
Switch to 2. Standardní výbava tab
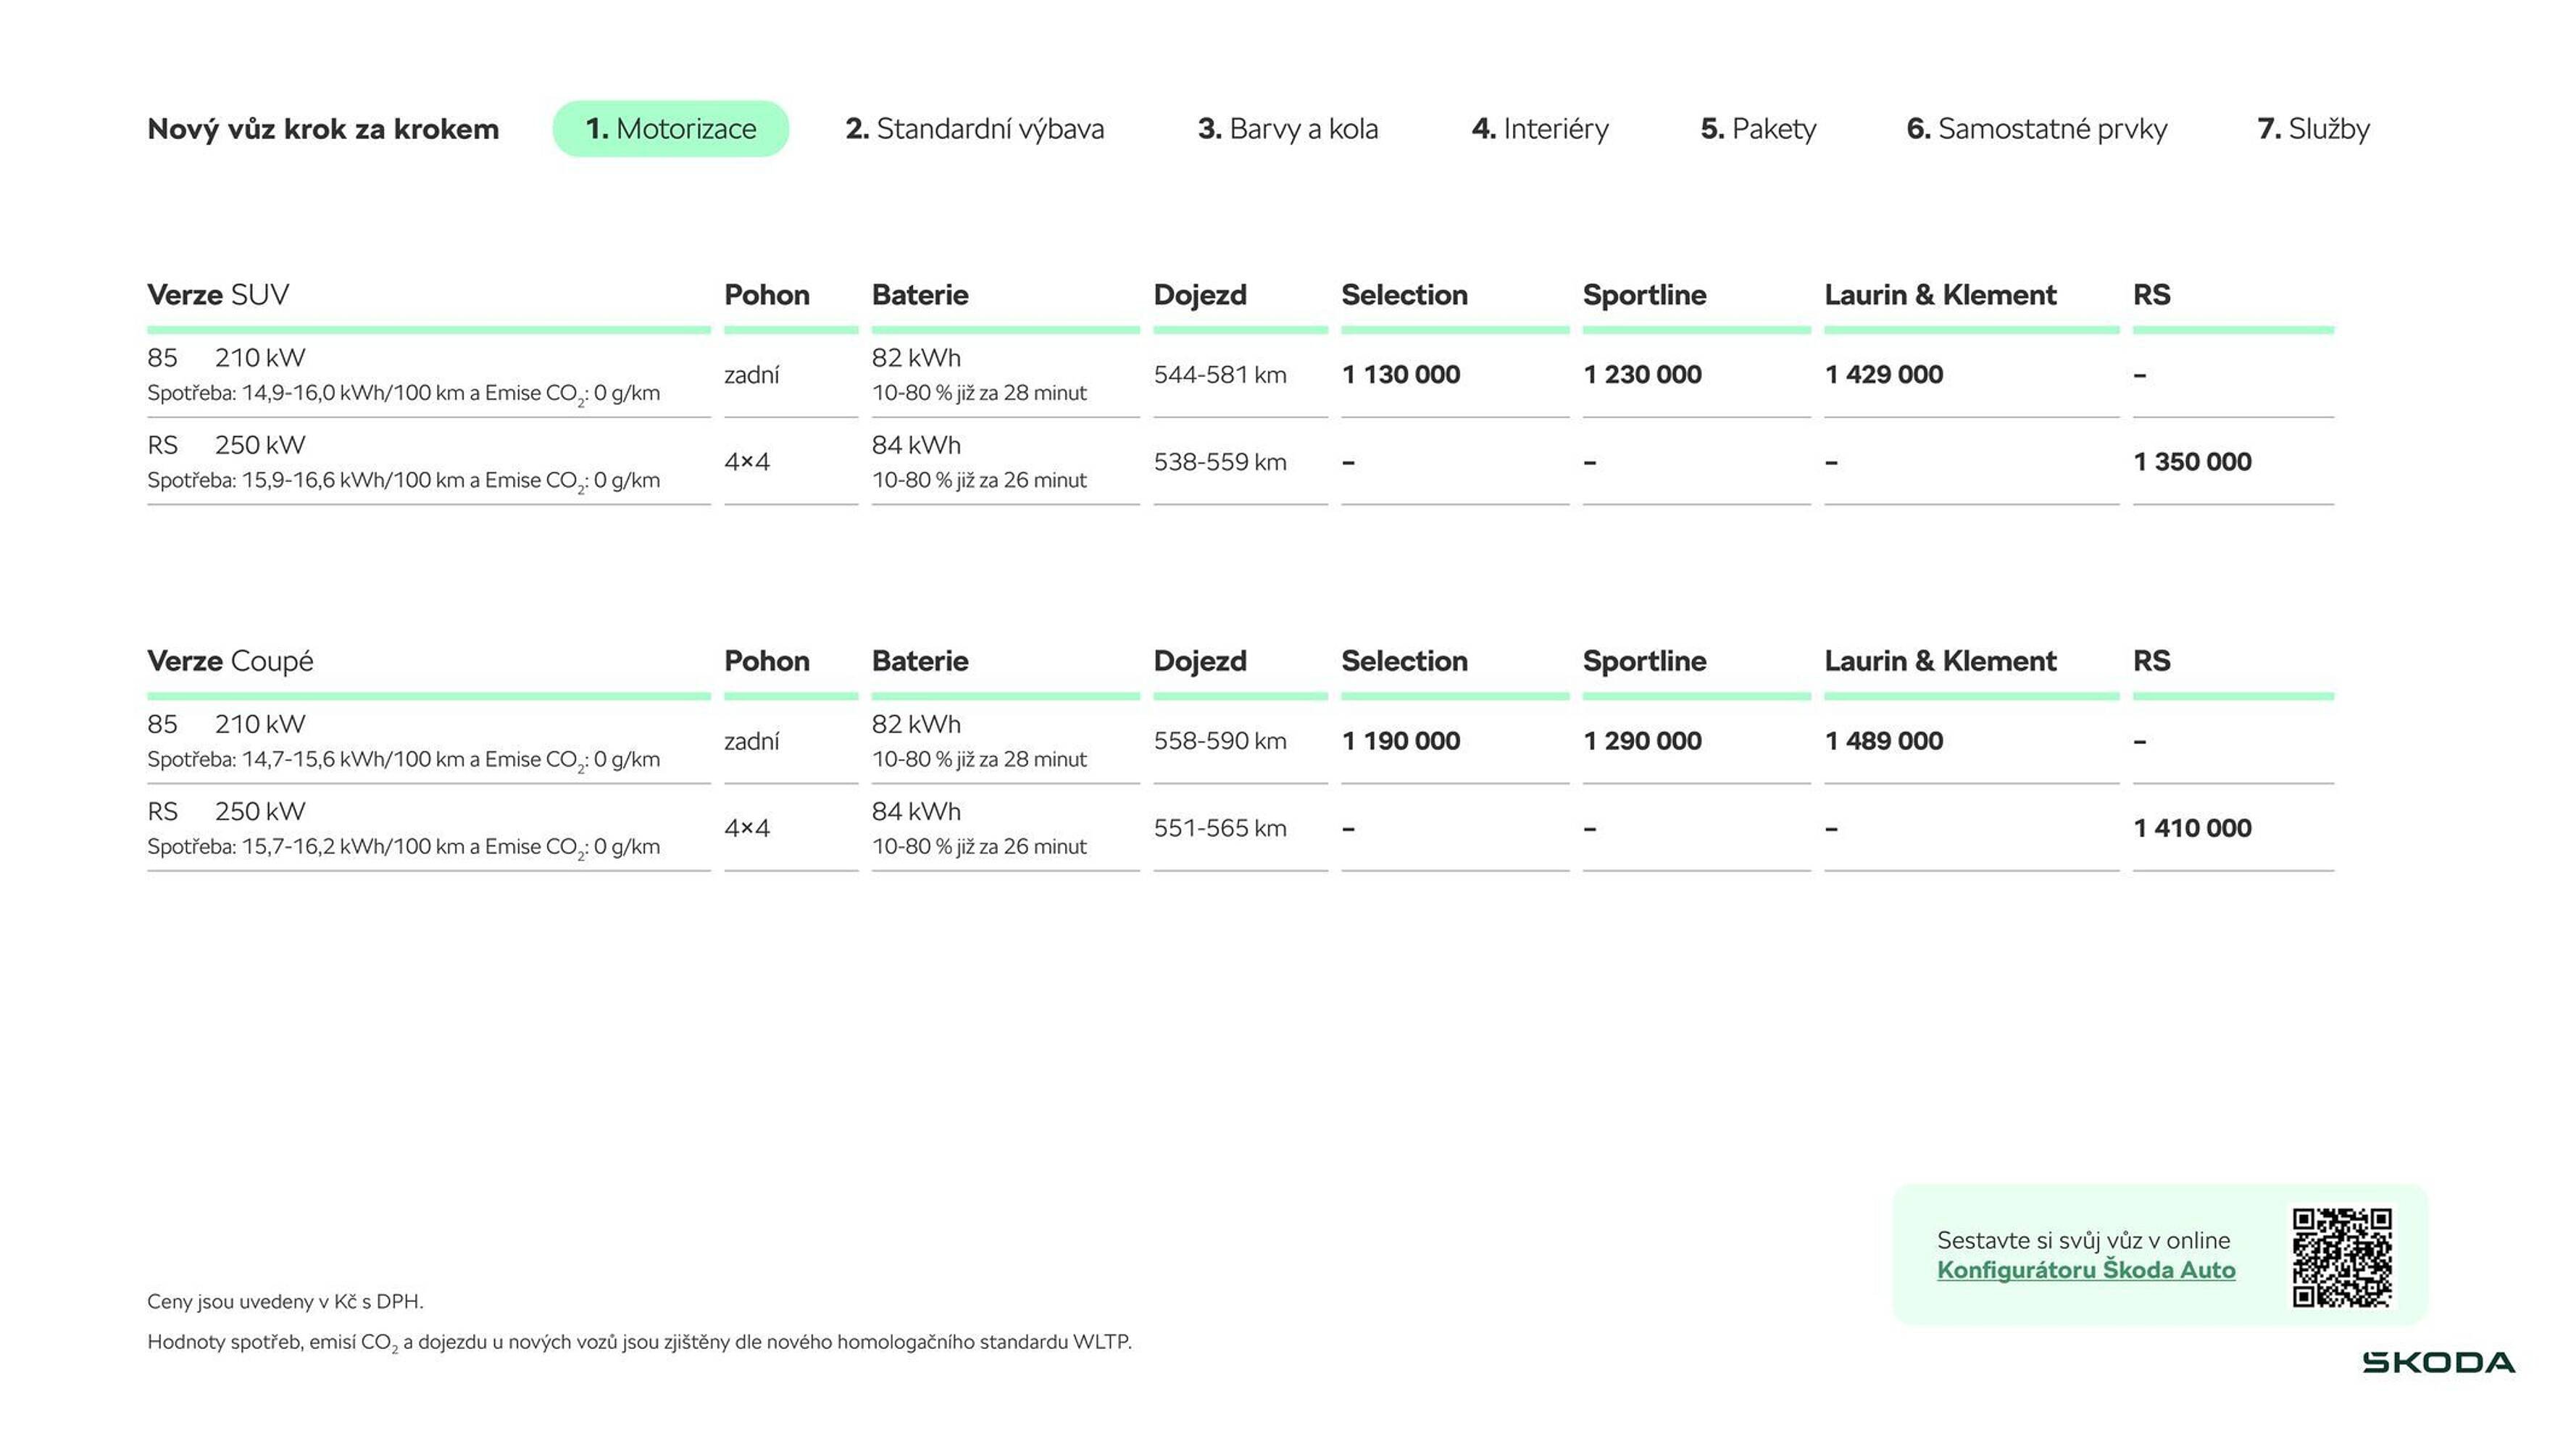(974, 129)
